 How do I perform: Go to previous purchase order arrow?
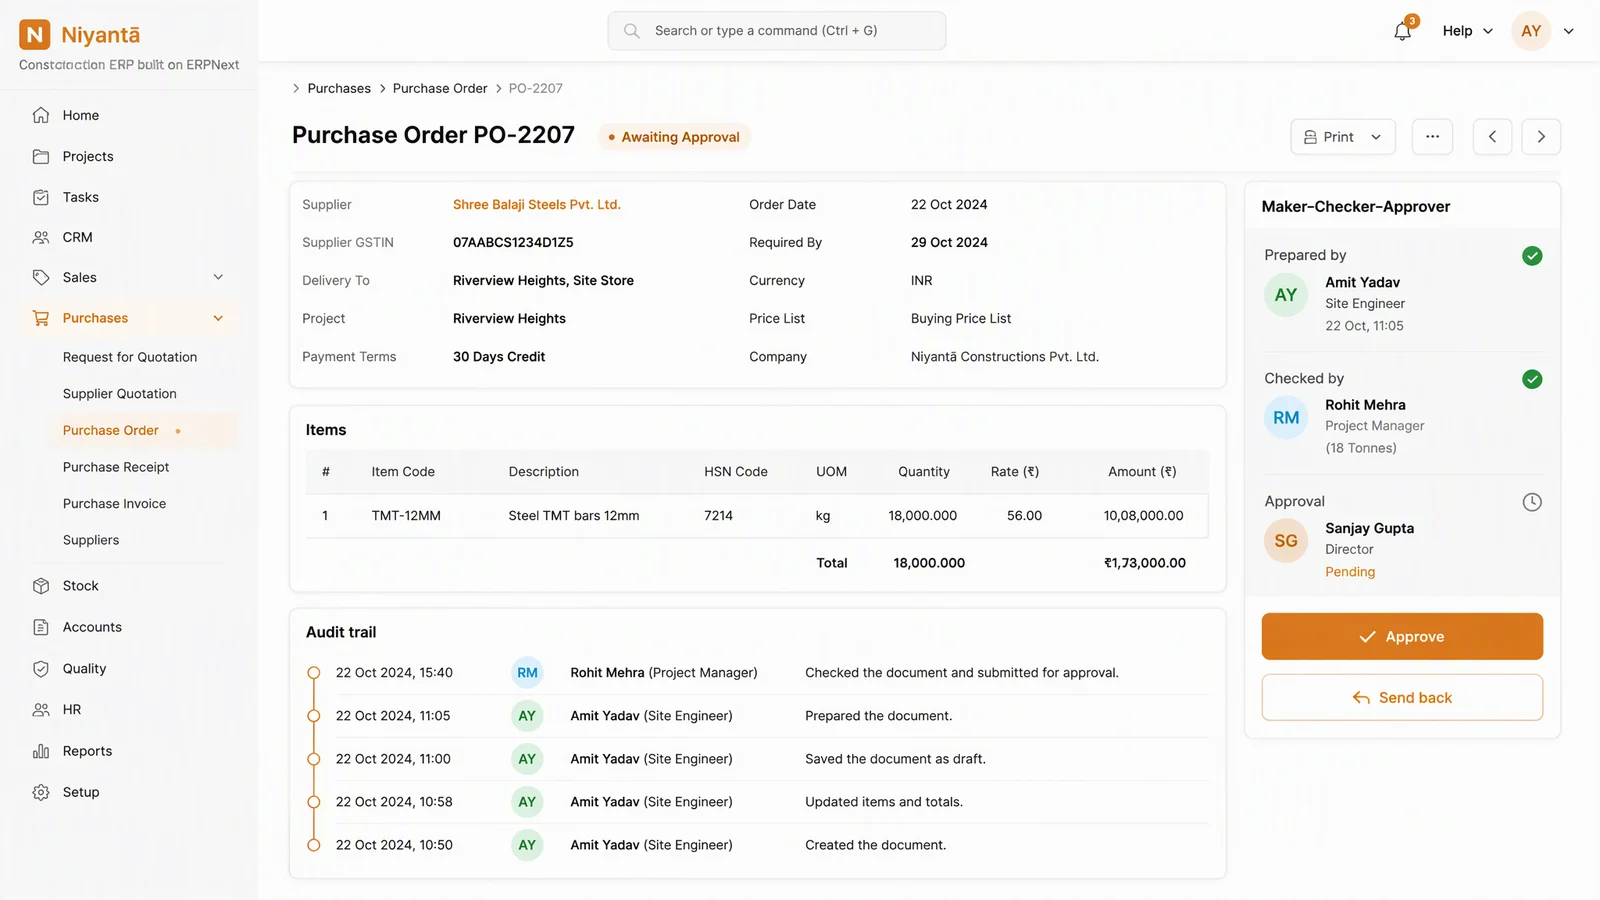point(1492,137)
